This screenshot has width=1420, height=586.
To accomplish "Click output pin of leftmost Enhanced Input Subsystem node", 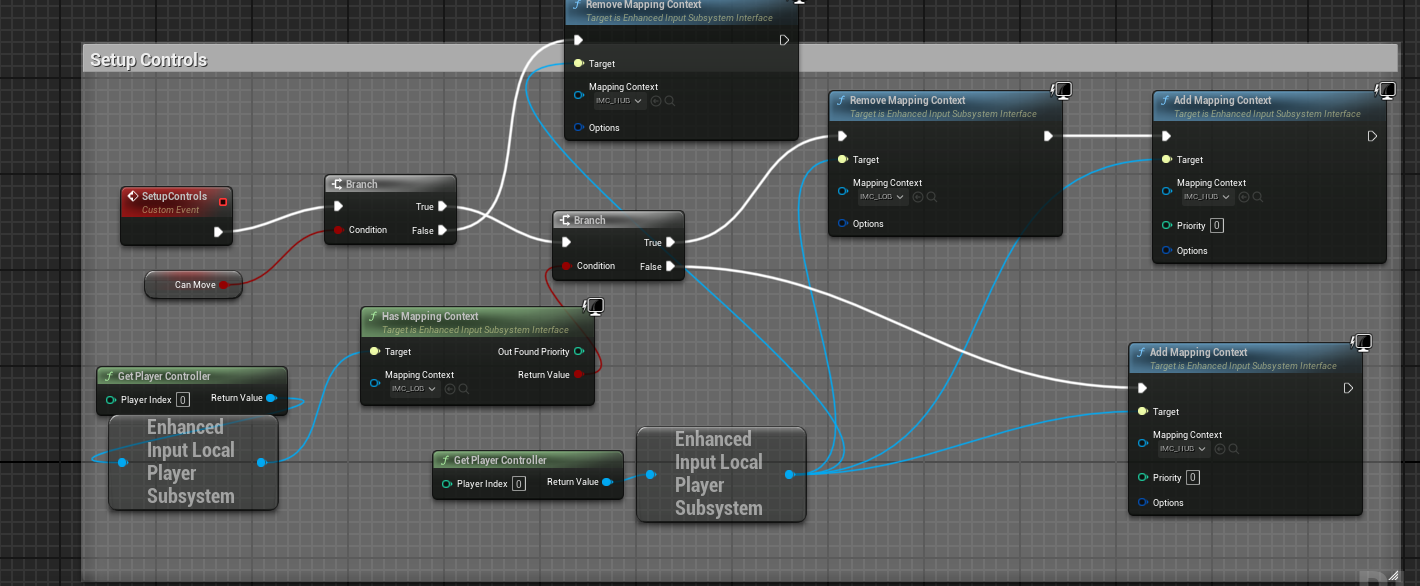I will (261, 462).
